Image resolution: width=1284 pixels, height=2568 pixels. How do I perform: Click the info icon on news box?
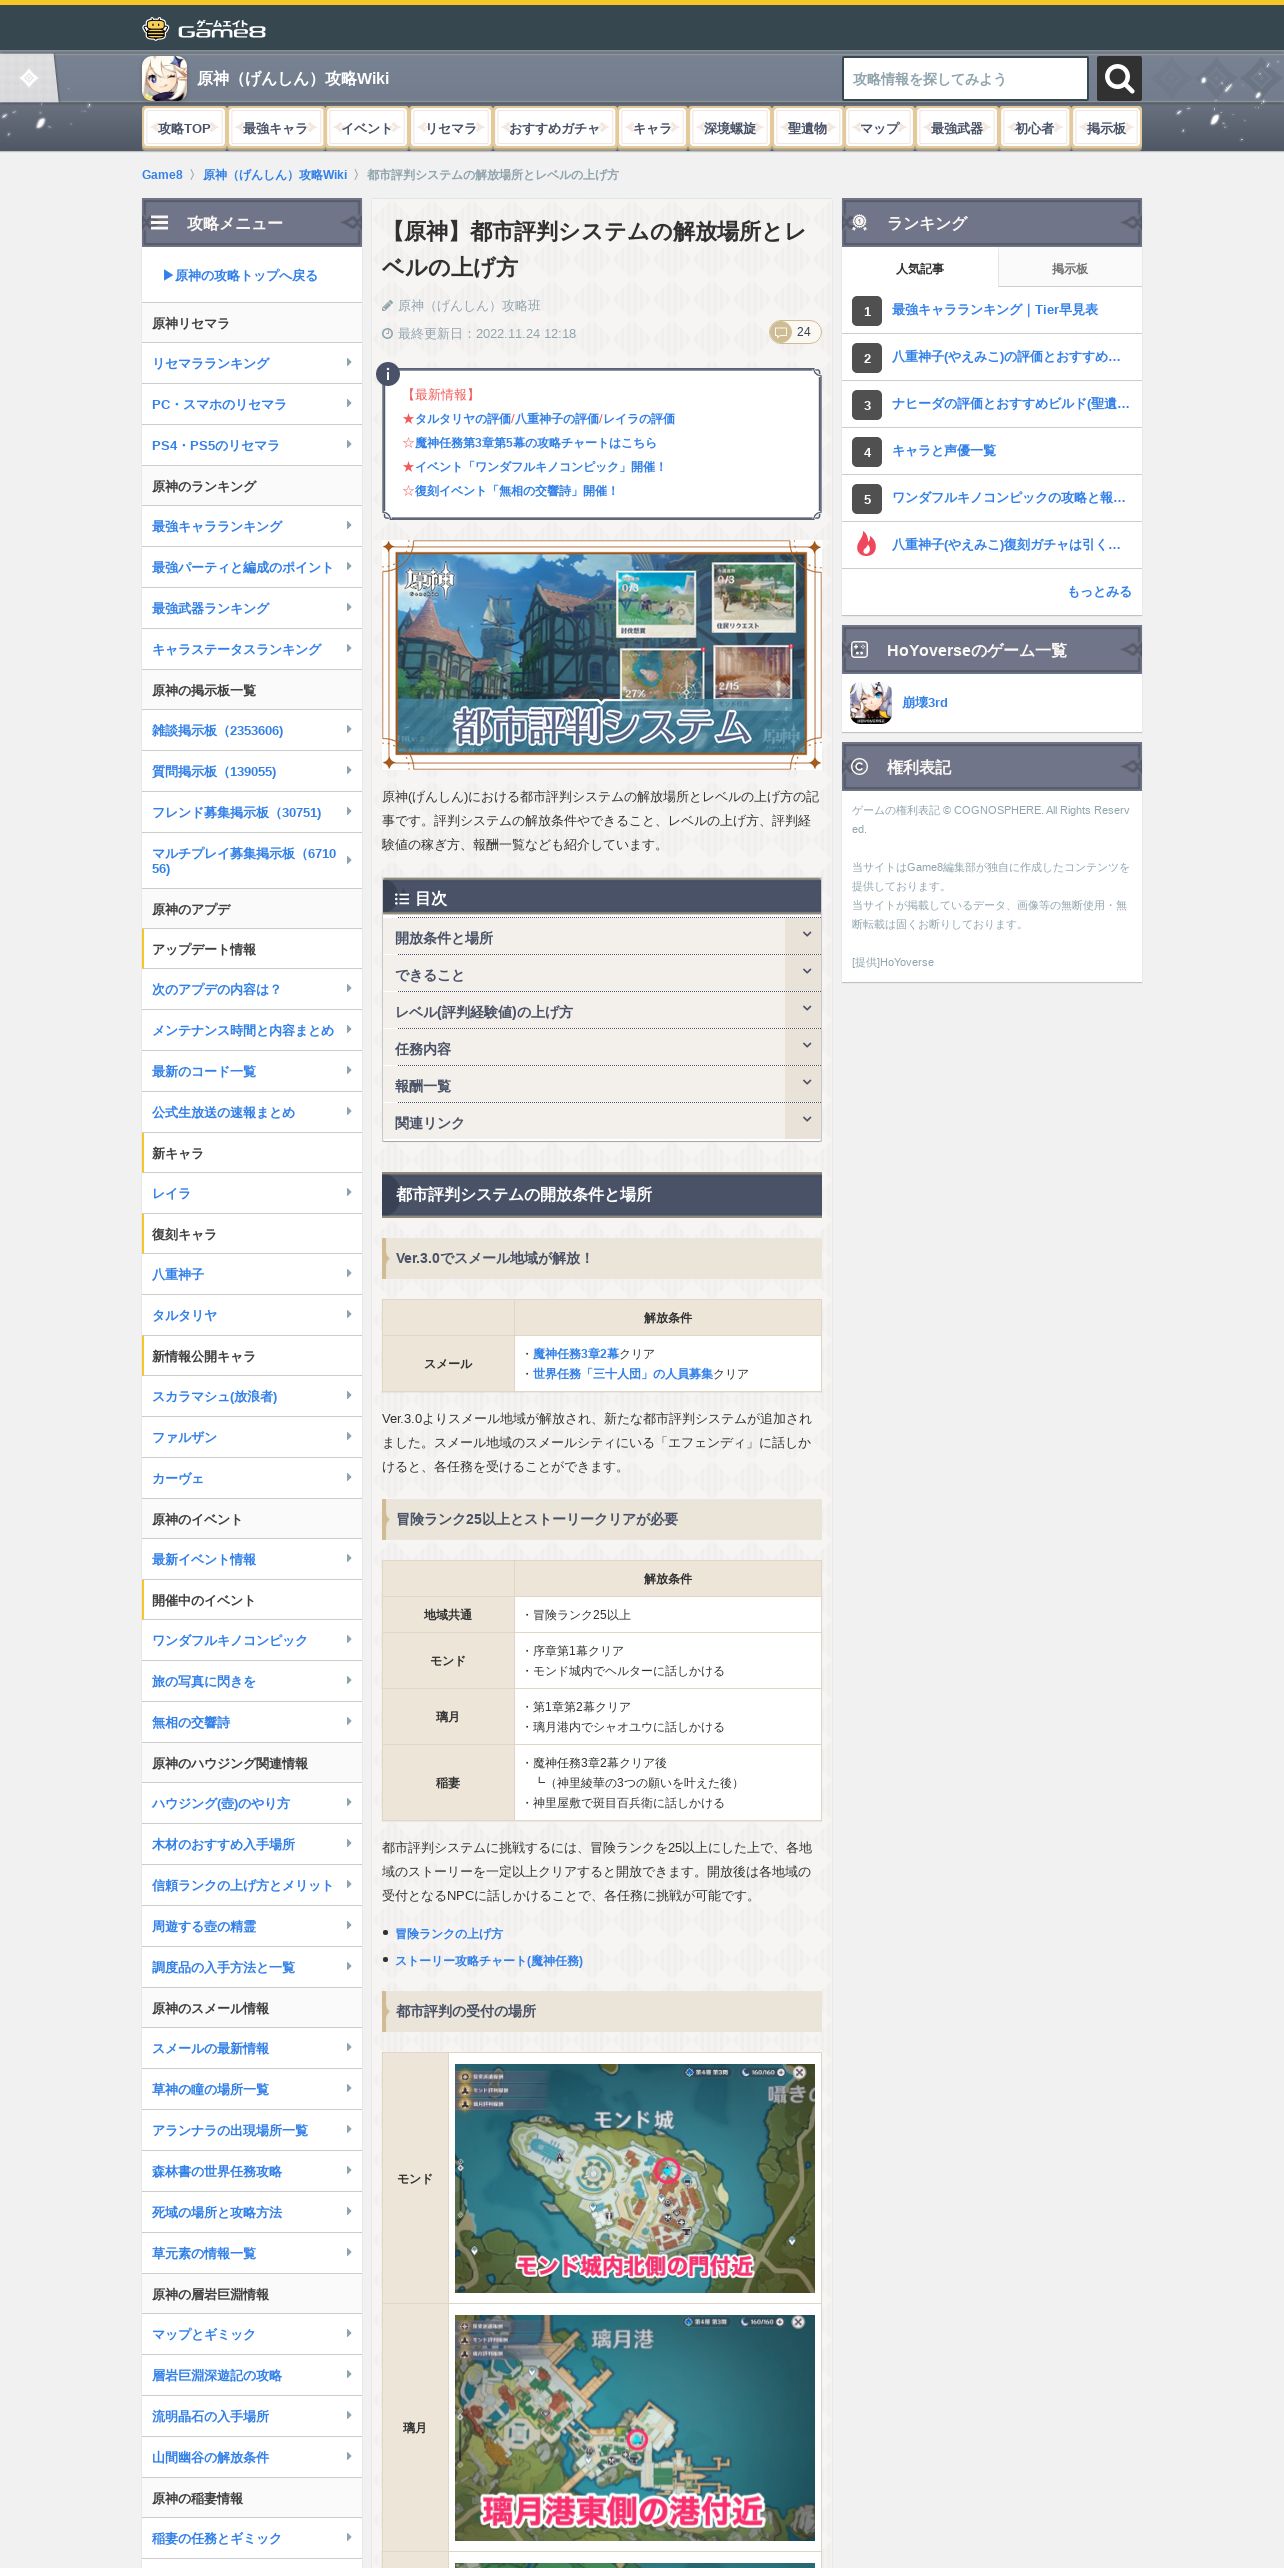tap(387, 374)
